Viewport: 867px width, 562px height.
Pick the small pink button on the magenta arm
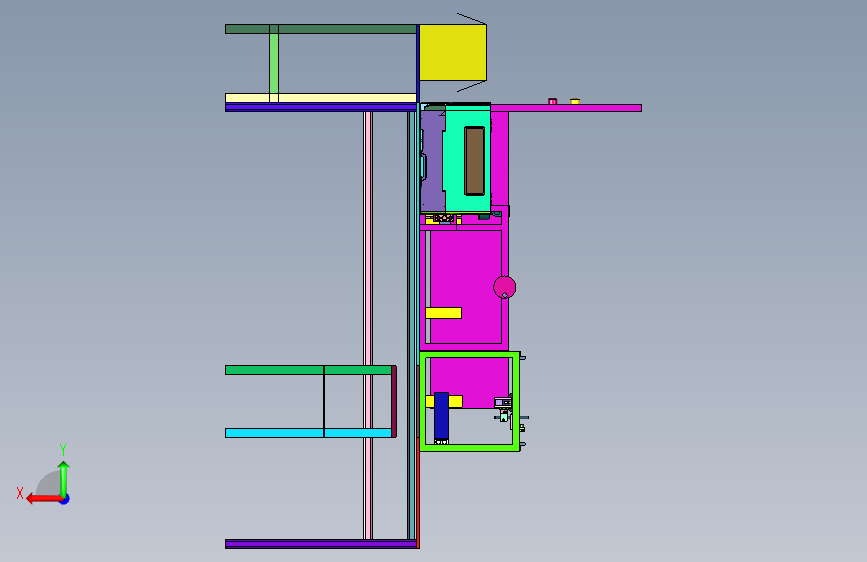click(x=552, y=101)
